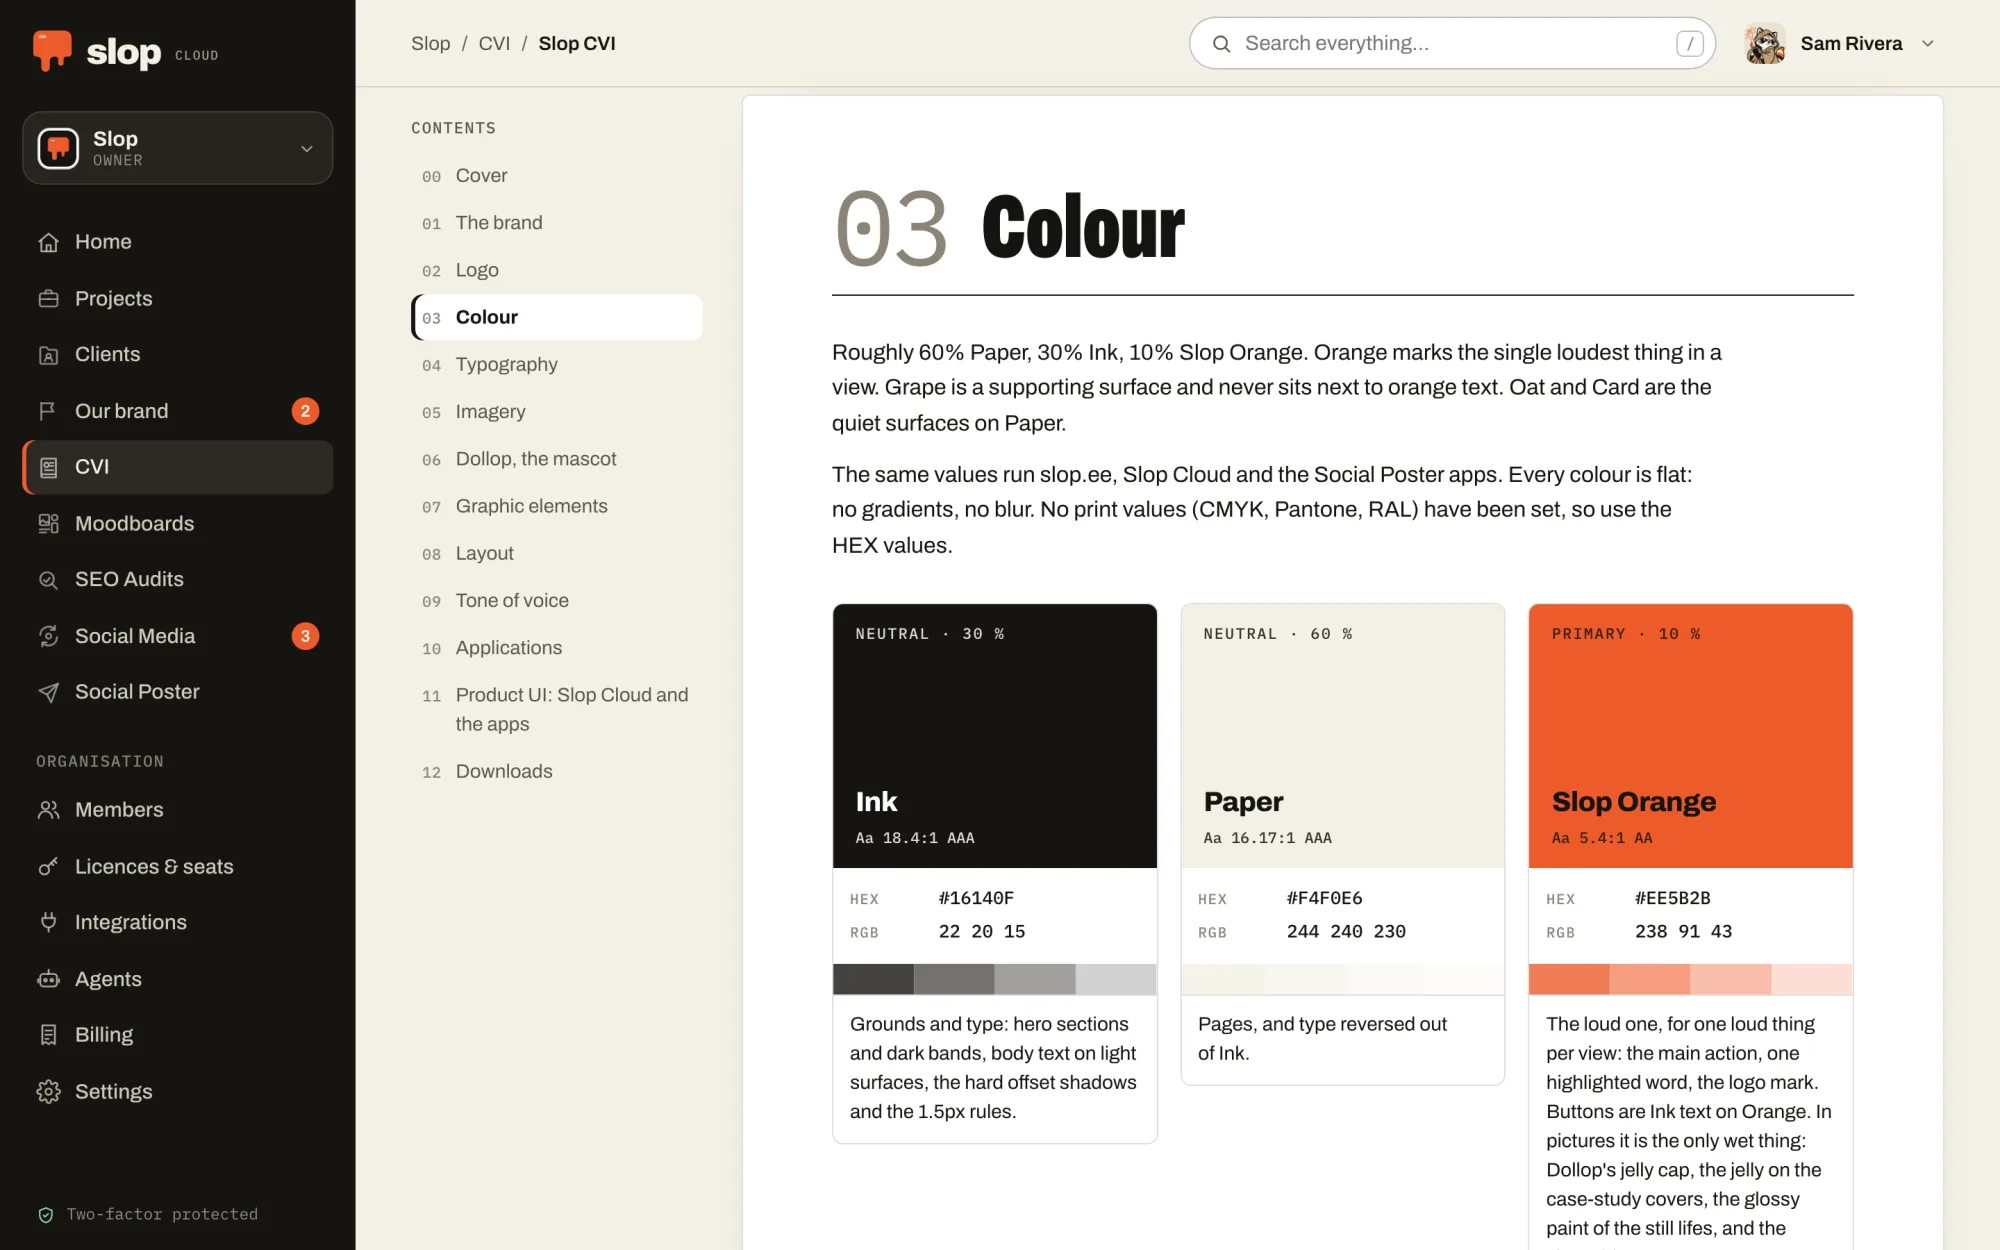
Task: Click the search magnifier icon
Action: pos(1221,44)
